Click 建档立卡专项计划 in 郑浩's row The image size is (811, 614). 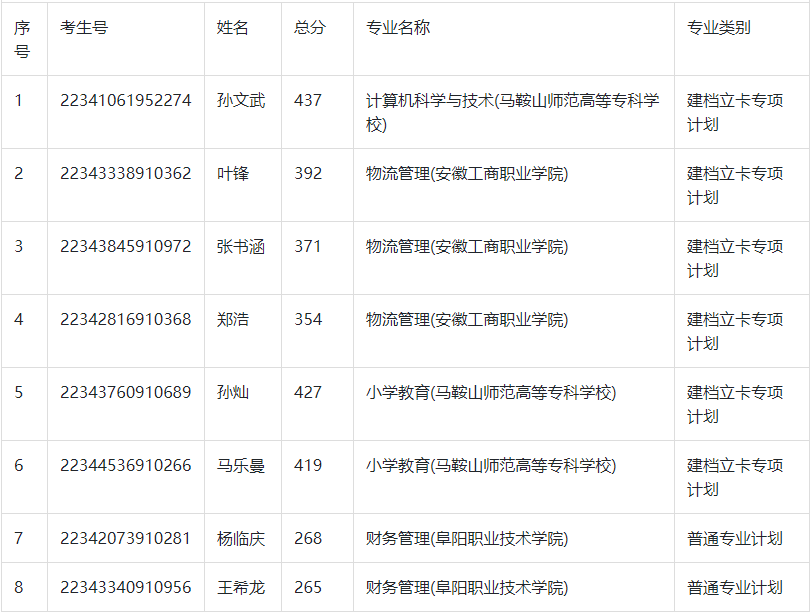[735, 331]
